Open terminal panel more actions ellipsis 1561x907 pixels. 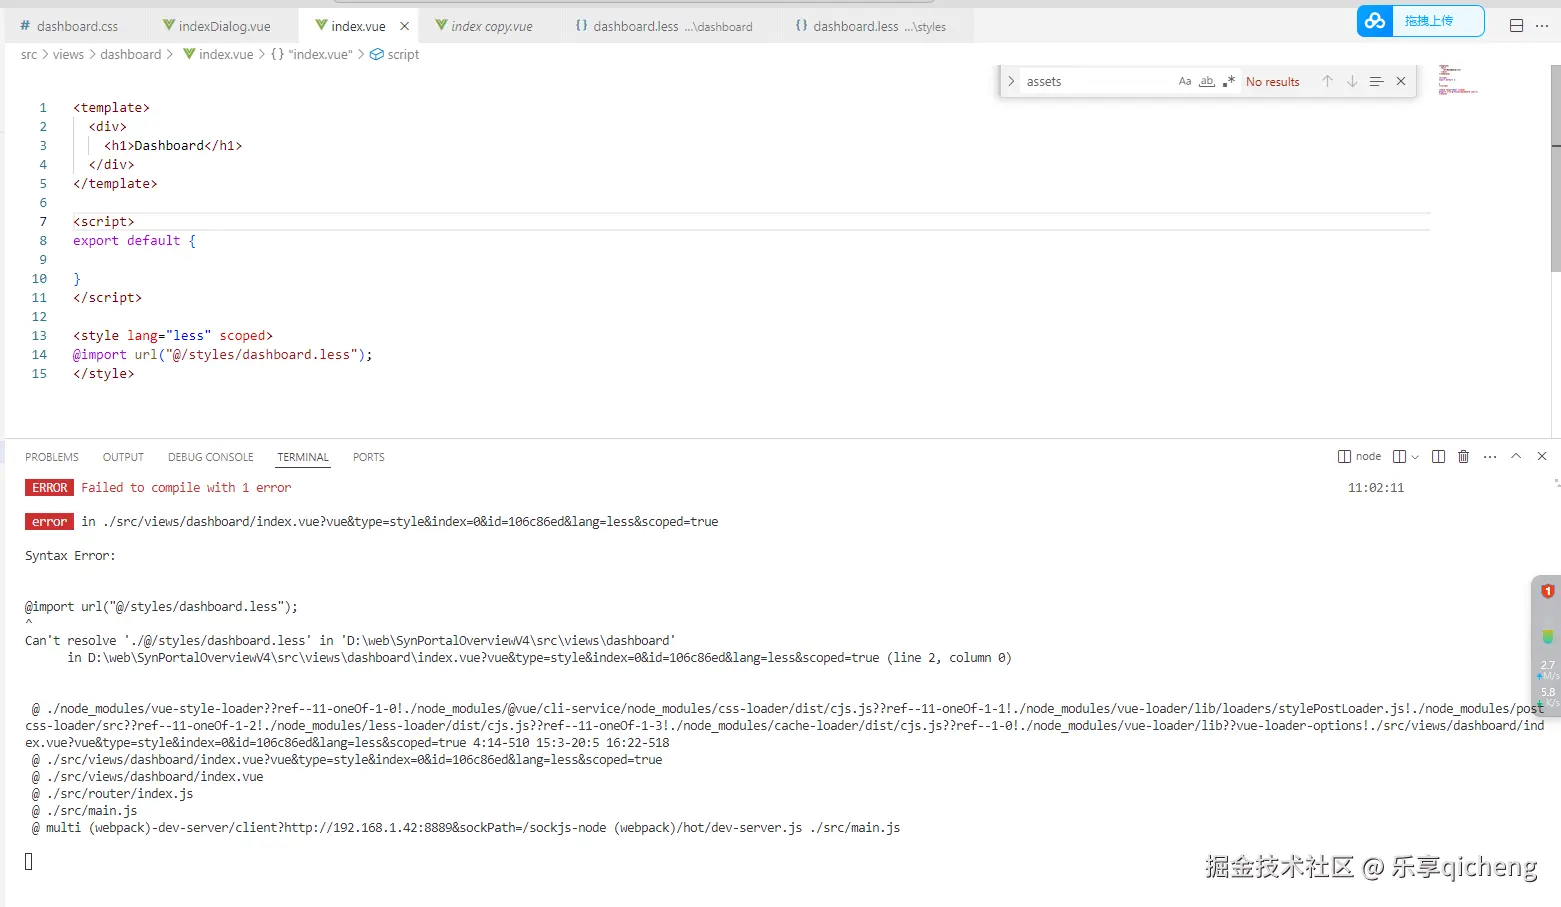point(1490,457)
